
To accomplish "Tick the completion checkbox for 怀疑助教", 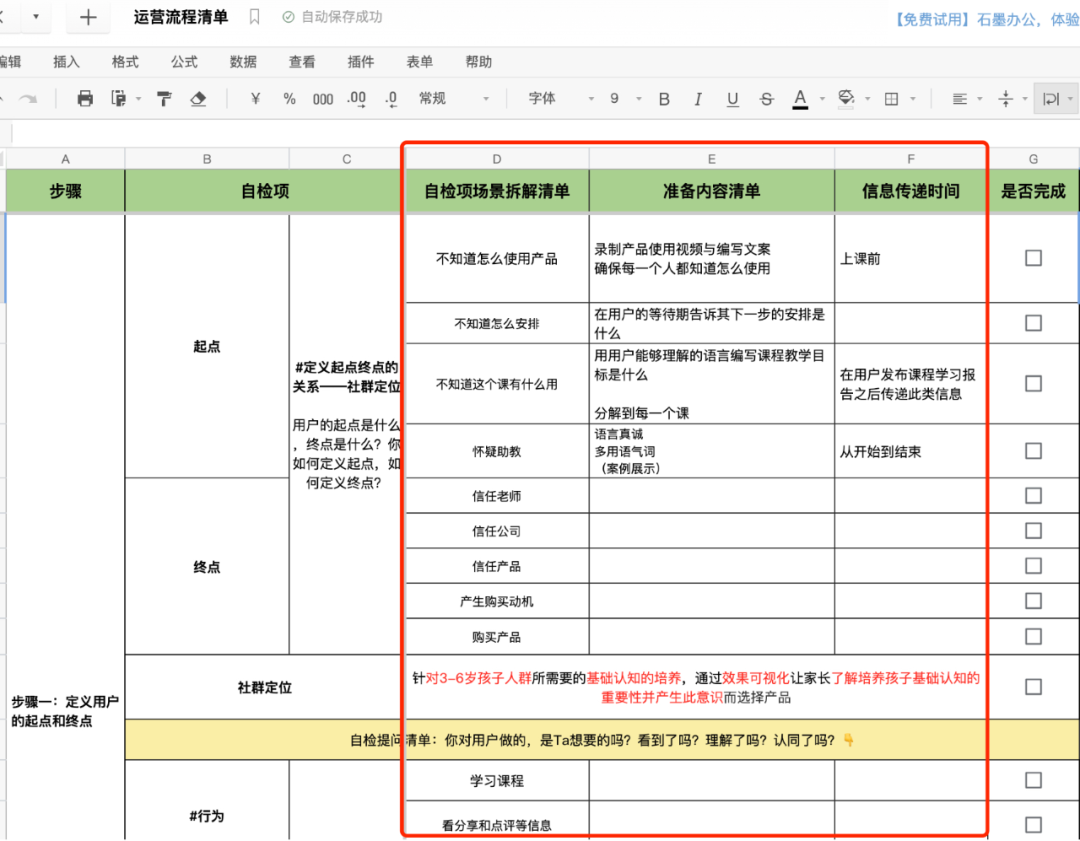I will pos(1033,451).
